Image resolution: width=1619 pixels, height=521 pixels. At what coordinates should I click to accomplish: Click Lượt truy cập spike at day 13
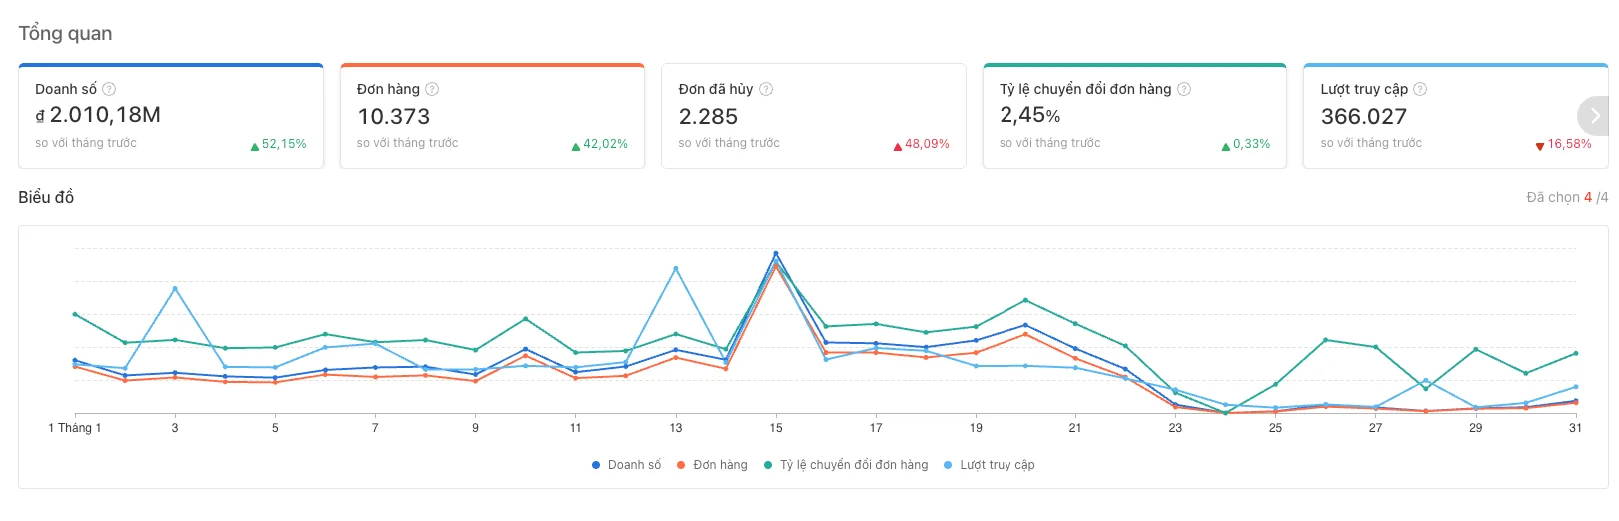pos(676,269)
